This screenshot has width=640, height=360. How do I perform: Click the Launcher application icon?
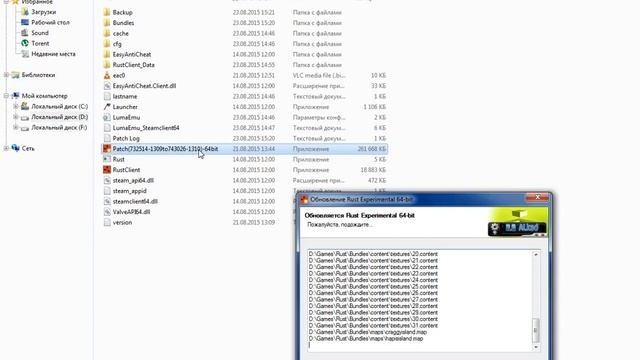(x=107, y=107)
